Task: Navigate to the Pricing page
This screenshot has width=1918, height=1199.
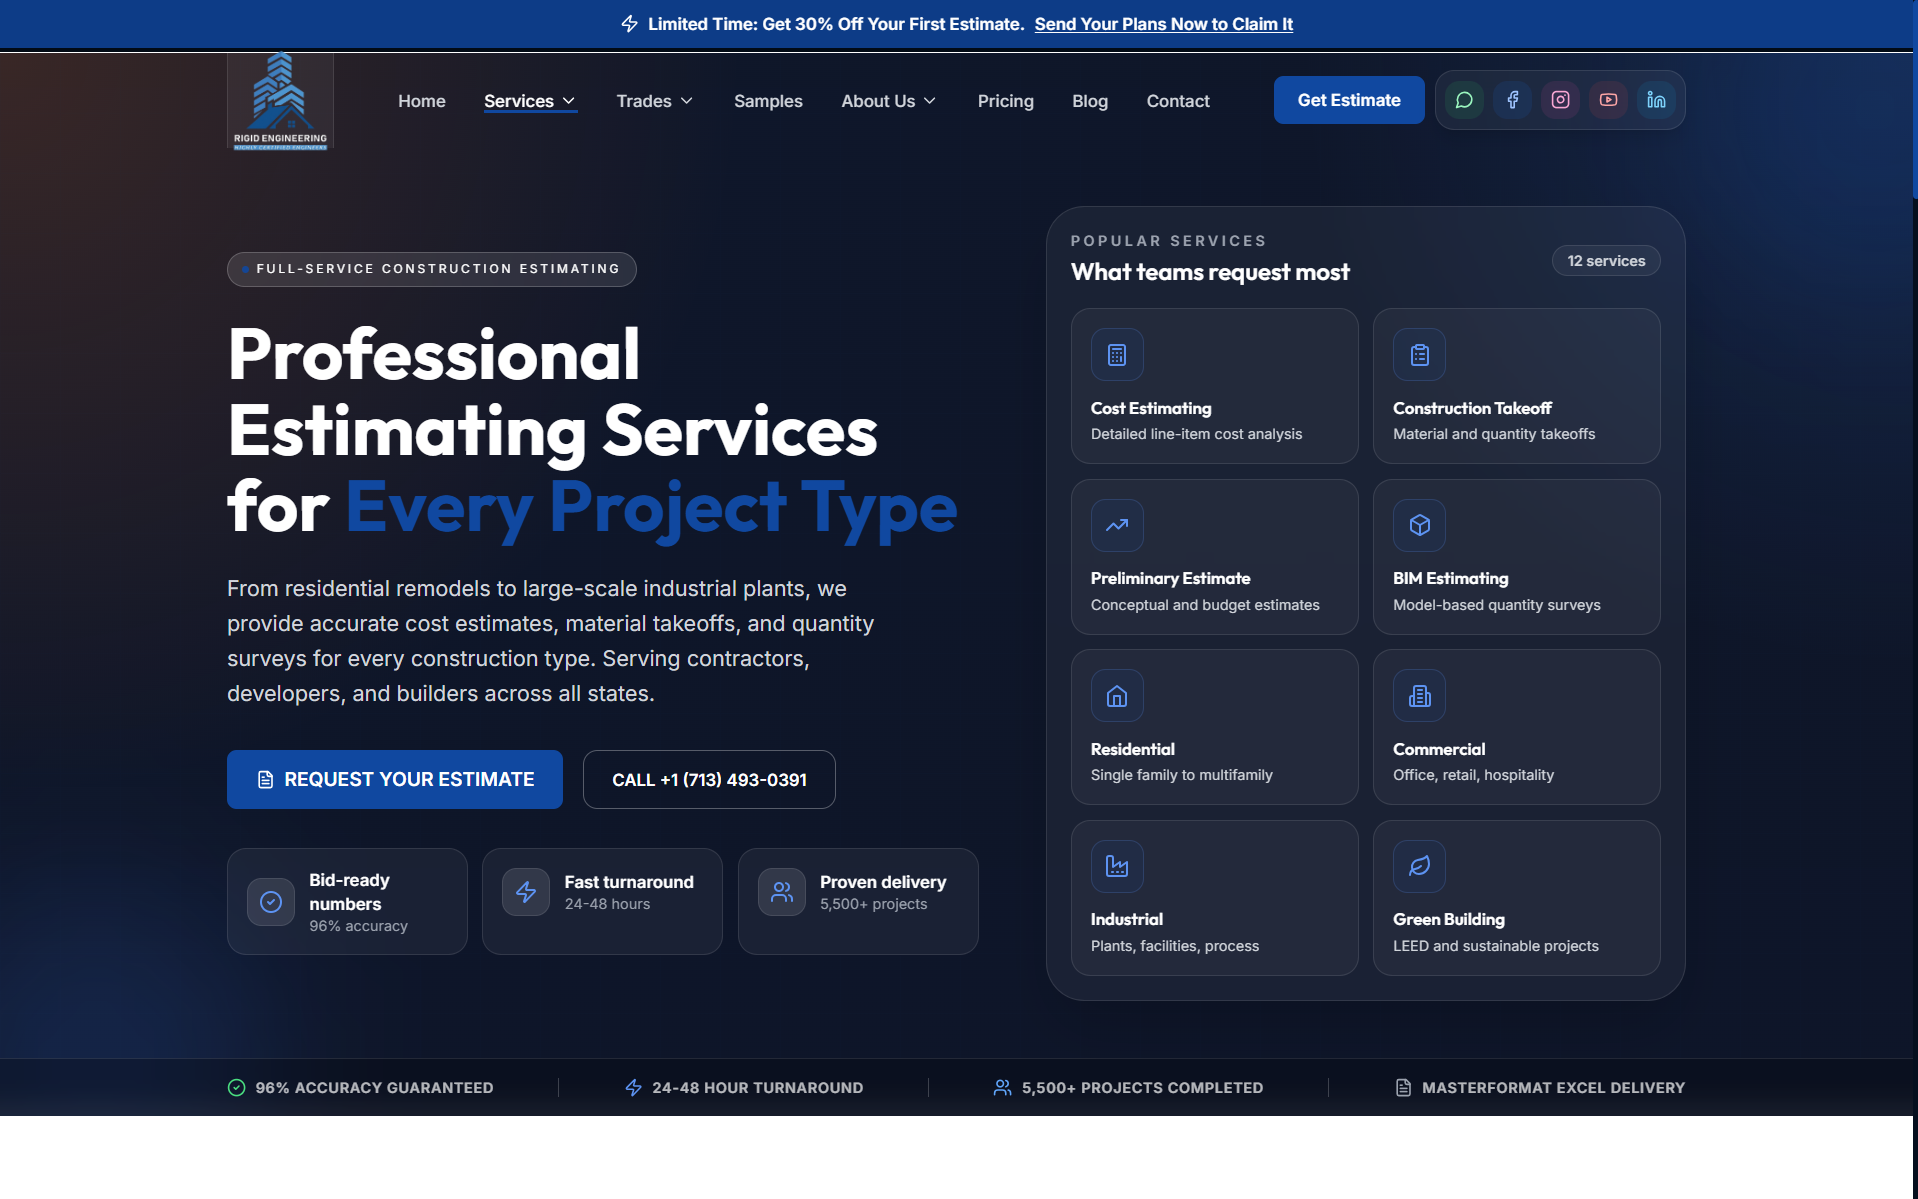Action: click(1006, 101)
